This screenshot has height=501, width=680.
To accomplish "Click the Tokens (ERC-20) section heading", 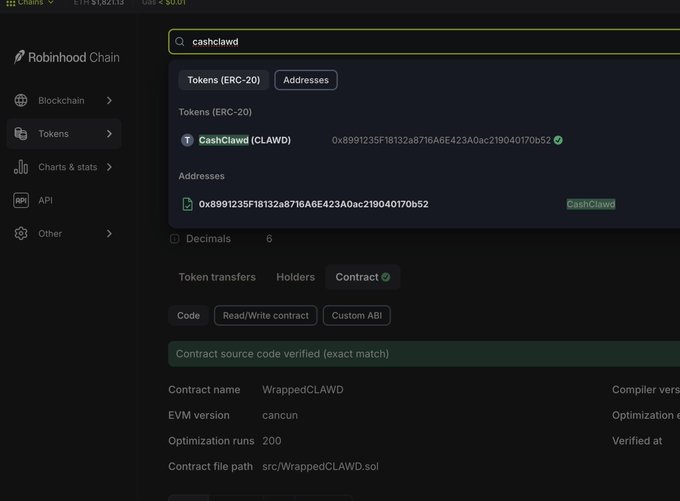I will tap(215, 112).
